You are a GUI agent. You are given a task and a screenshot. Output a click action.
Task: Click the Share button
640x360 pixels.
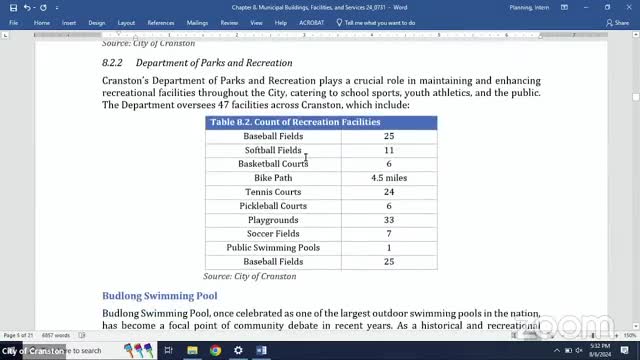click(x=617, y=23)
